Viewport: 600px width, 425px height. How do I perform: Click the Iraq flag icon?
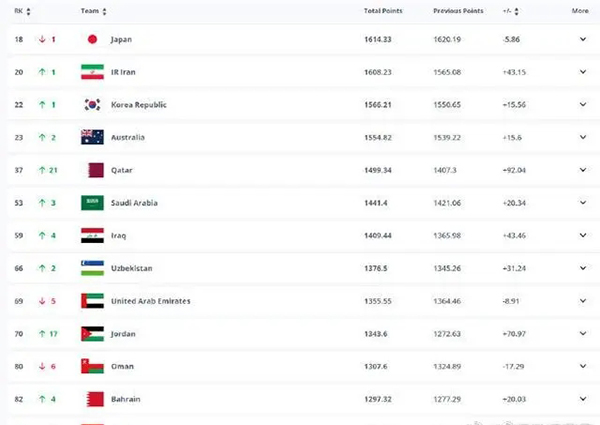91,236
